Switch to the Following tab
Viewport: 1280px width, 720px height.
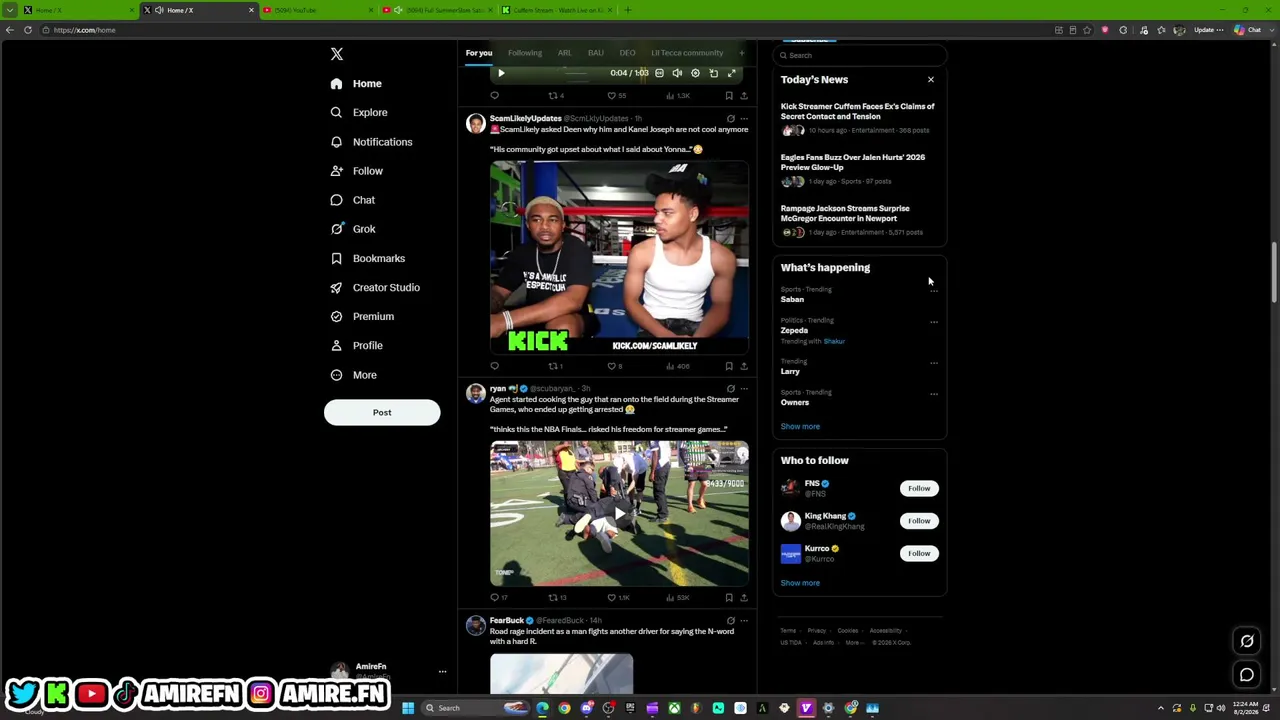[525, 53]
